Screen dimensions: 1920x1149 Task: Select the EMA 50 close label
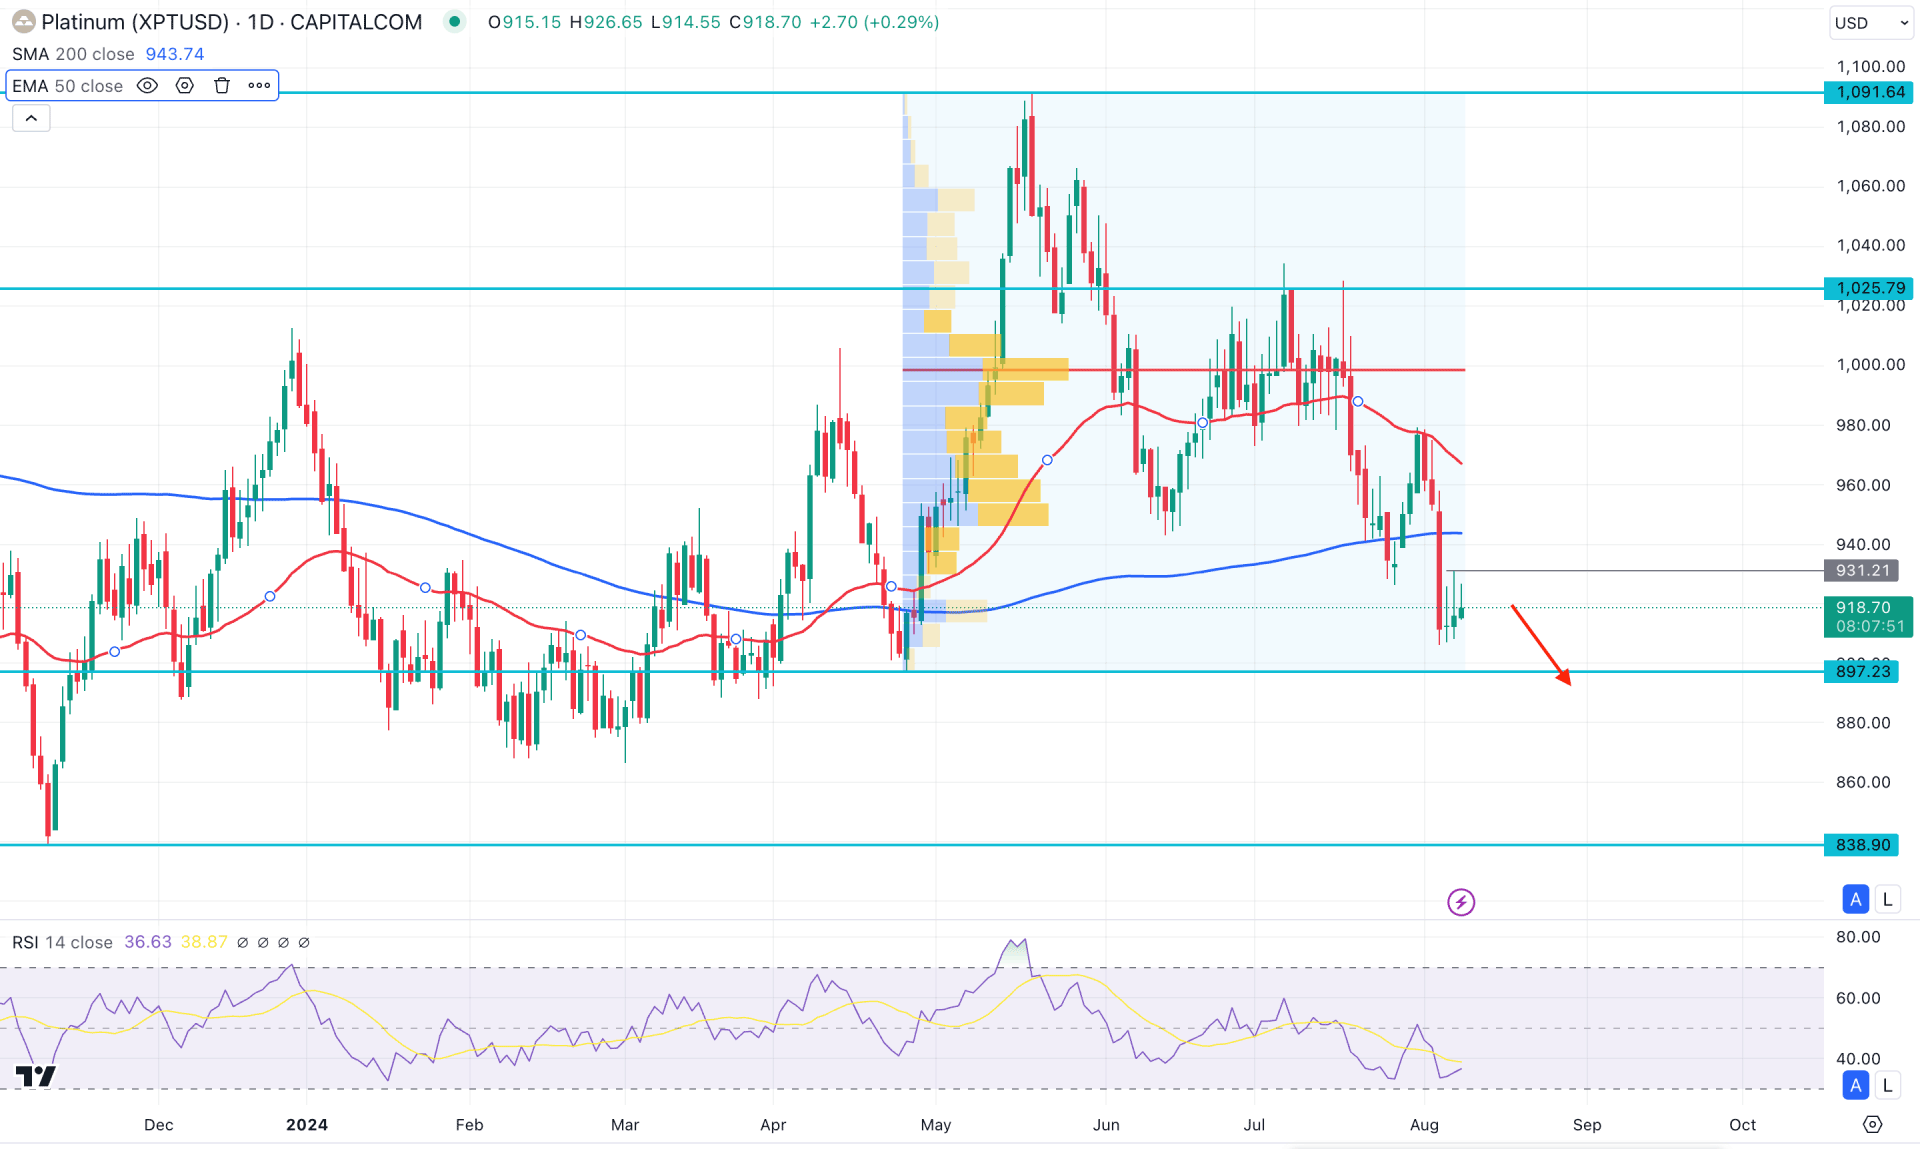pyautogui.click(x=67, y=86)
